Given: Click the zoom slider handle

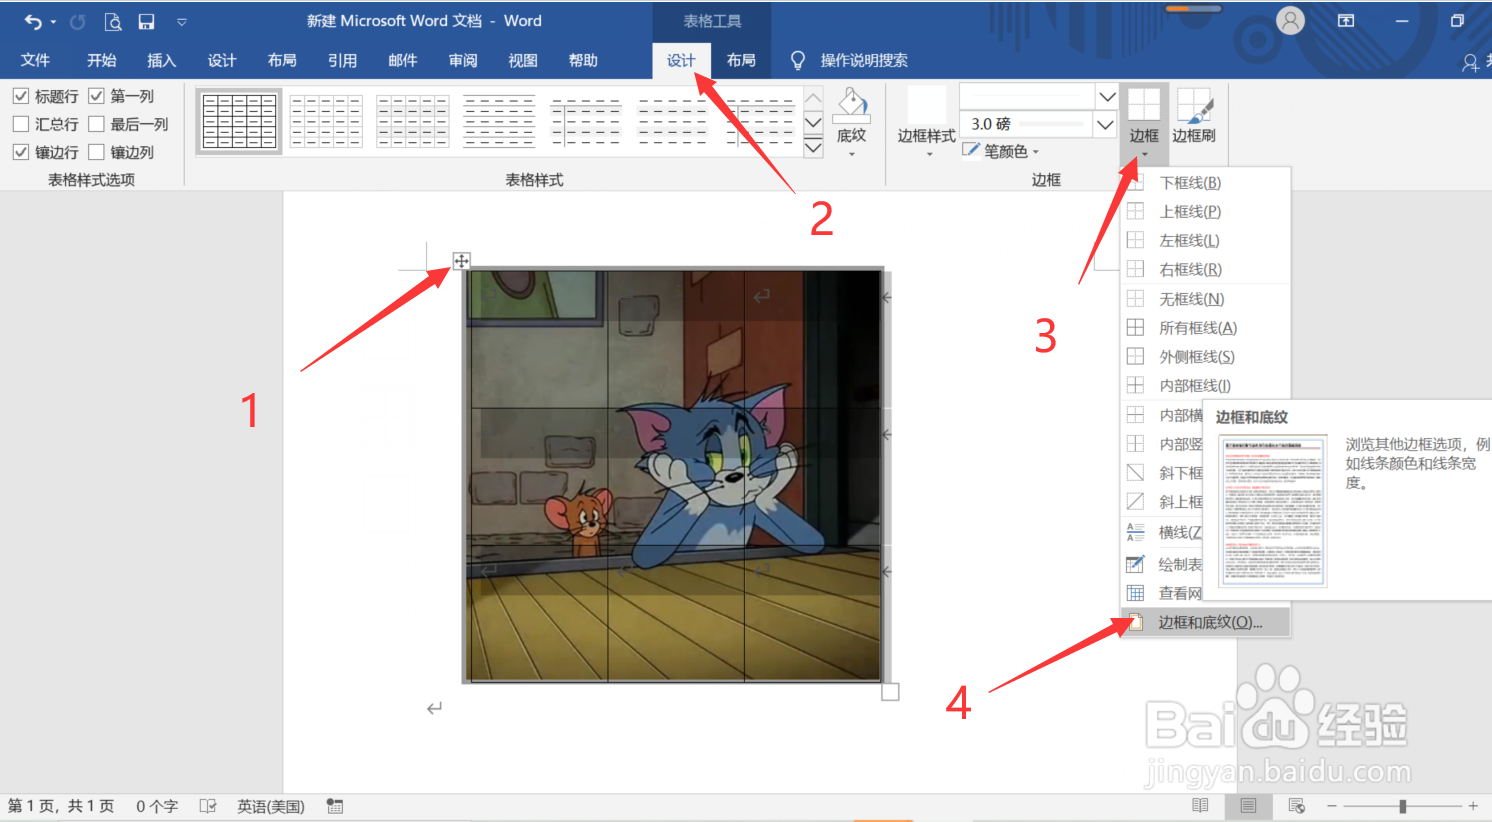Looking at the screenshot, I should click(1403, 806).
